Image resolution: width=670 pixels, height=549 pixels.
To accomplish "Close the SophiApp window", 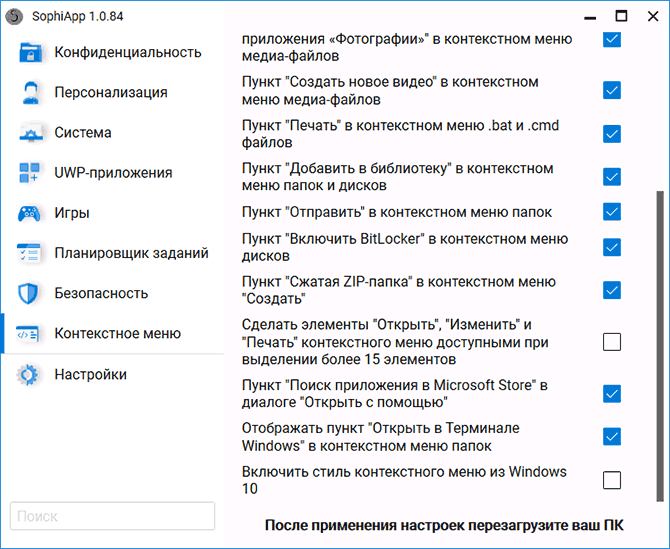I will click(x=653, y=16).
